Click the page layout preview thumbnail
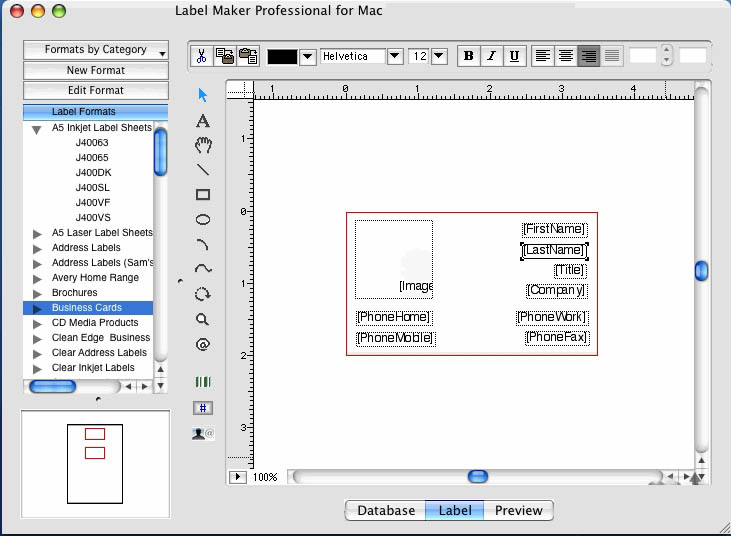 (95, 464)
